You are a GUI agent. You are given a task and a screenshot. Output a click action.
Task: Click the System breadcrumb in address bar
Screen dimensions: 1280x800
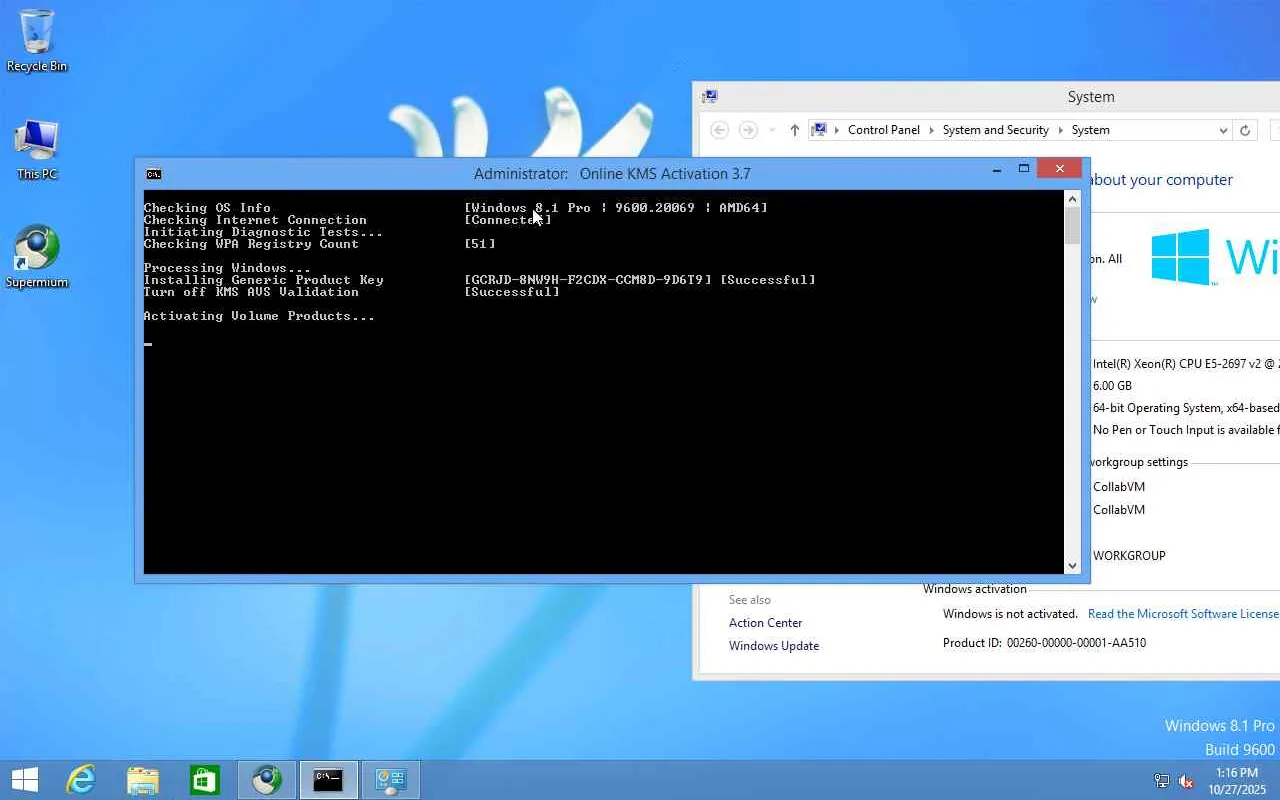(x=1091, y=130)
